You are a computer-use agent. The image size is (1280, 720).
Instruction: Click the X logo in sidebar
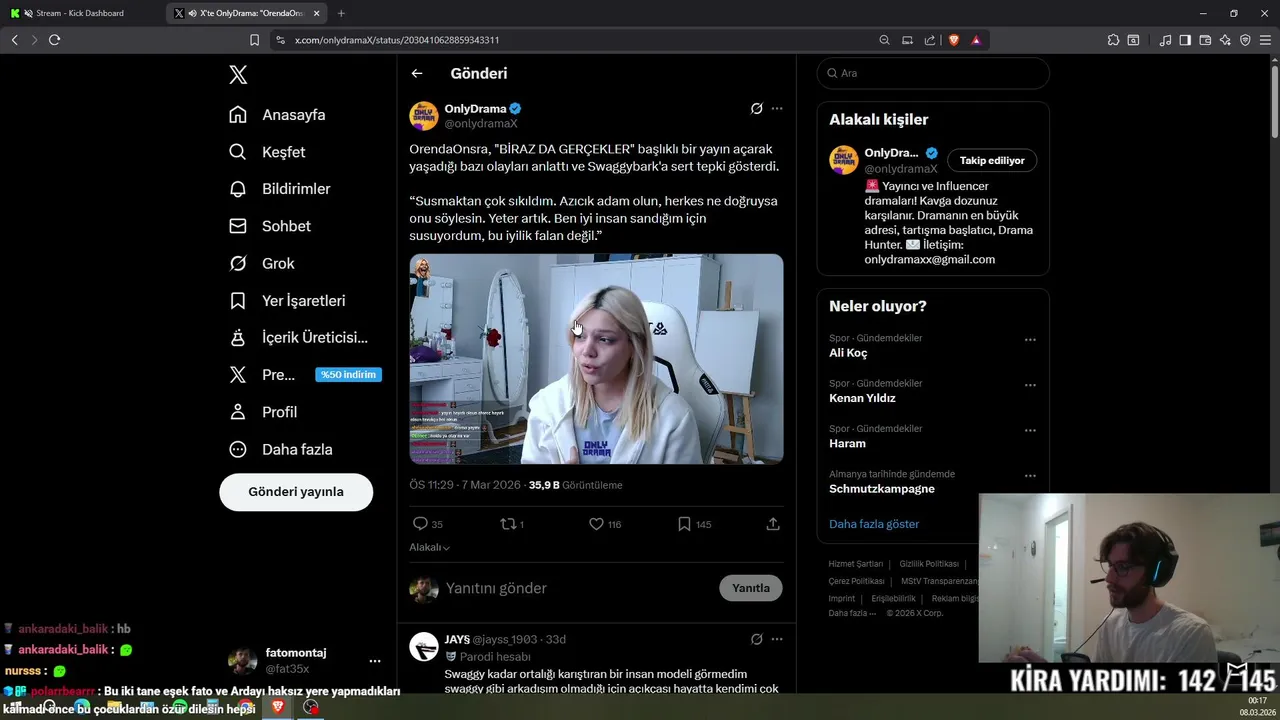click(238, 74)
